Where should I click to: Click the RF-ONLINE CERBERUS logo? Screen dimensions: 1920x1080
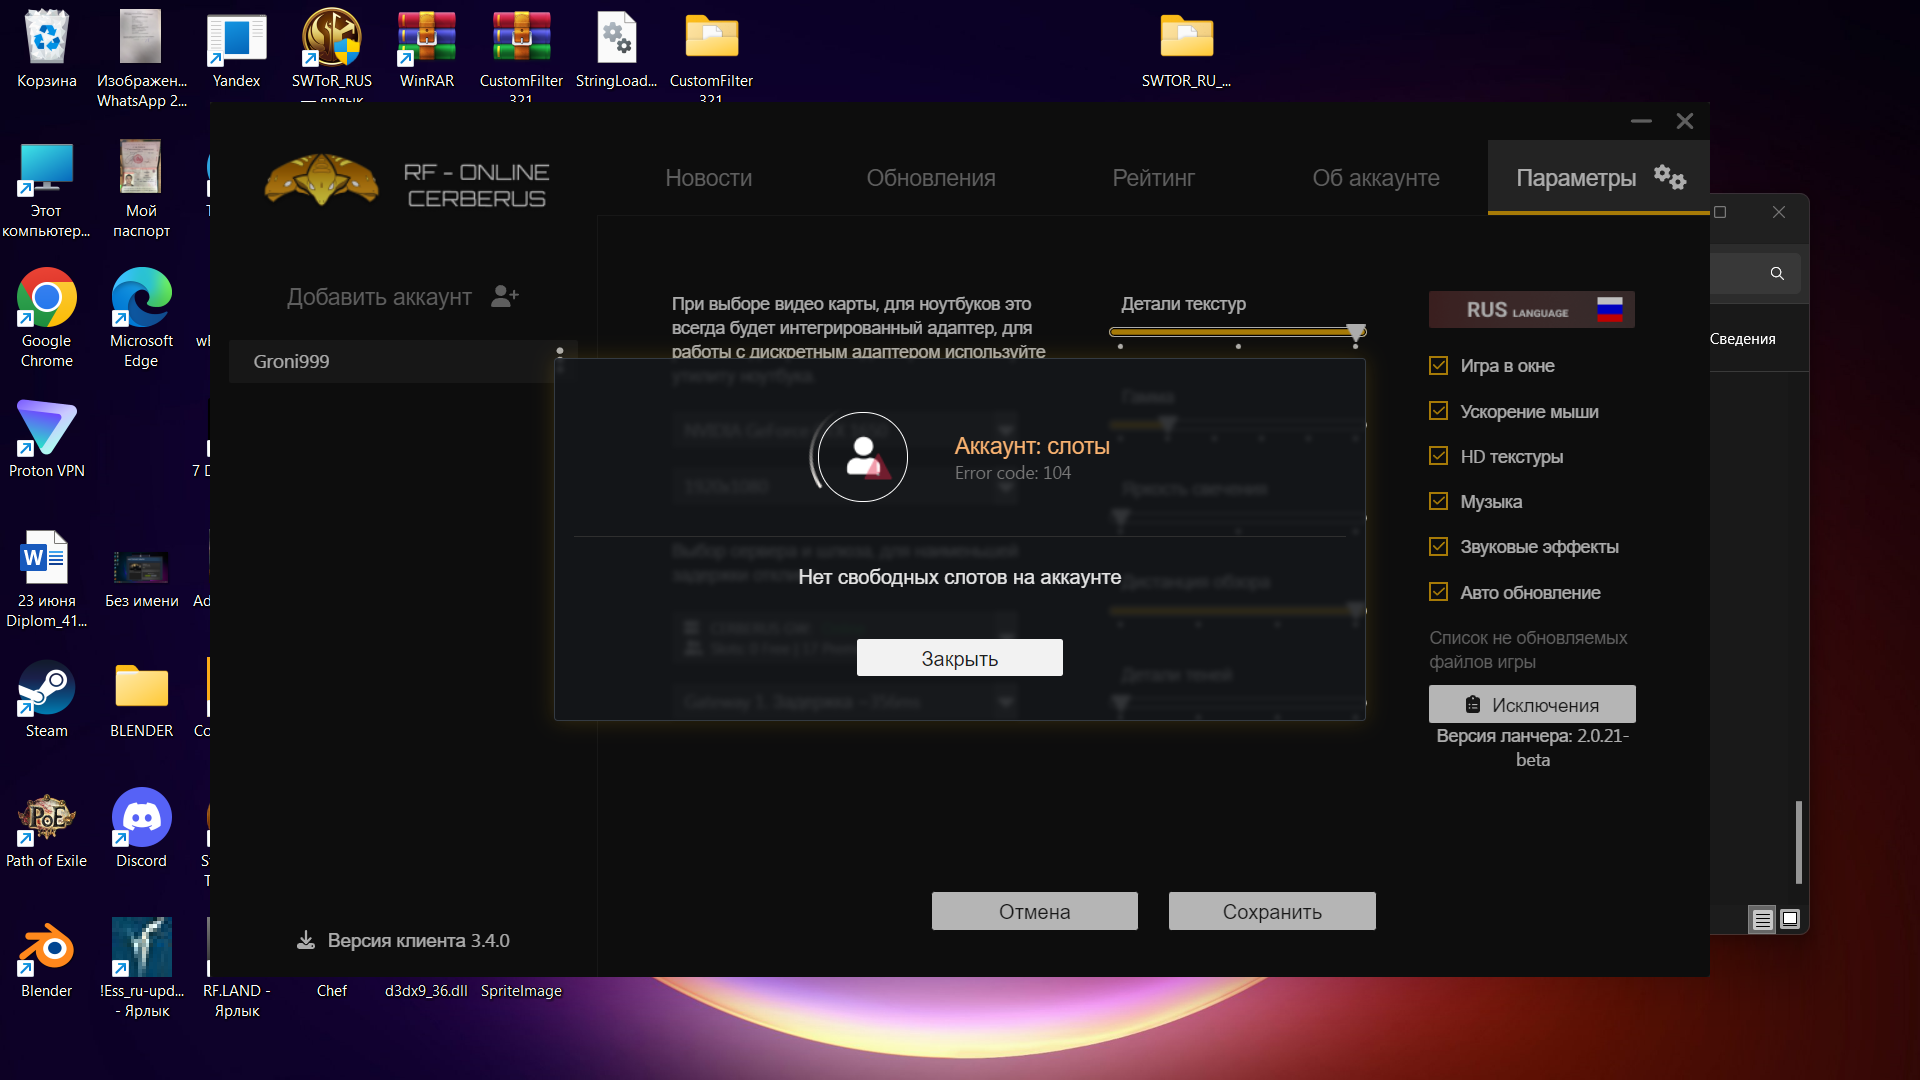click(406, 182)
